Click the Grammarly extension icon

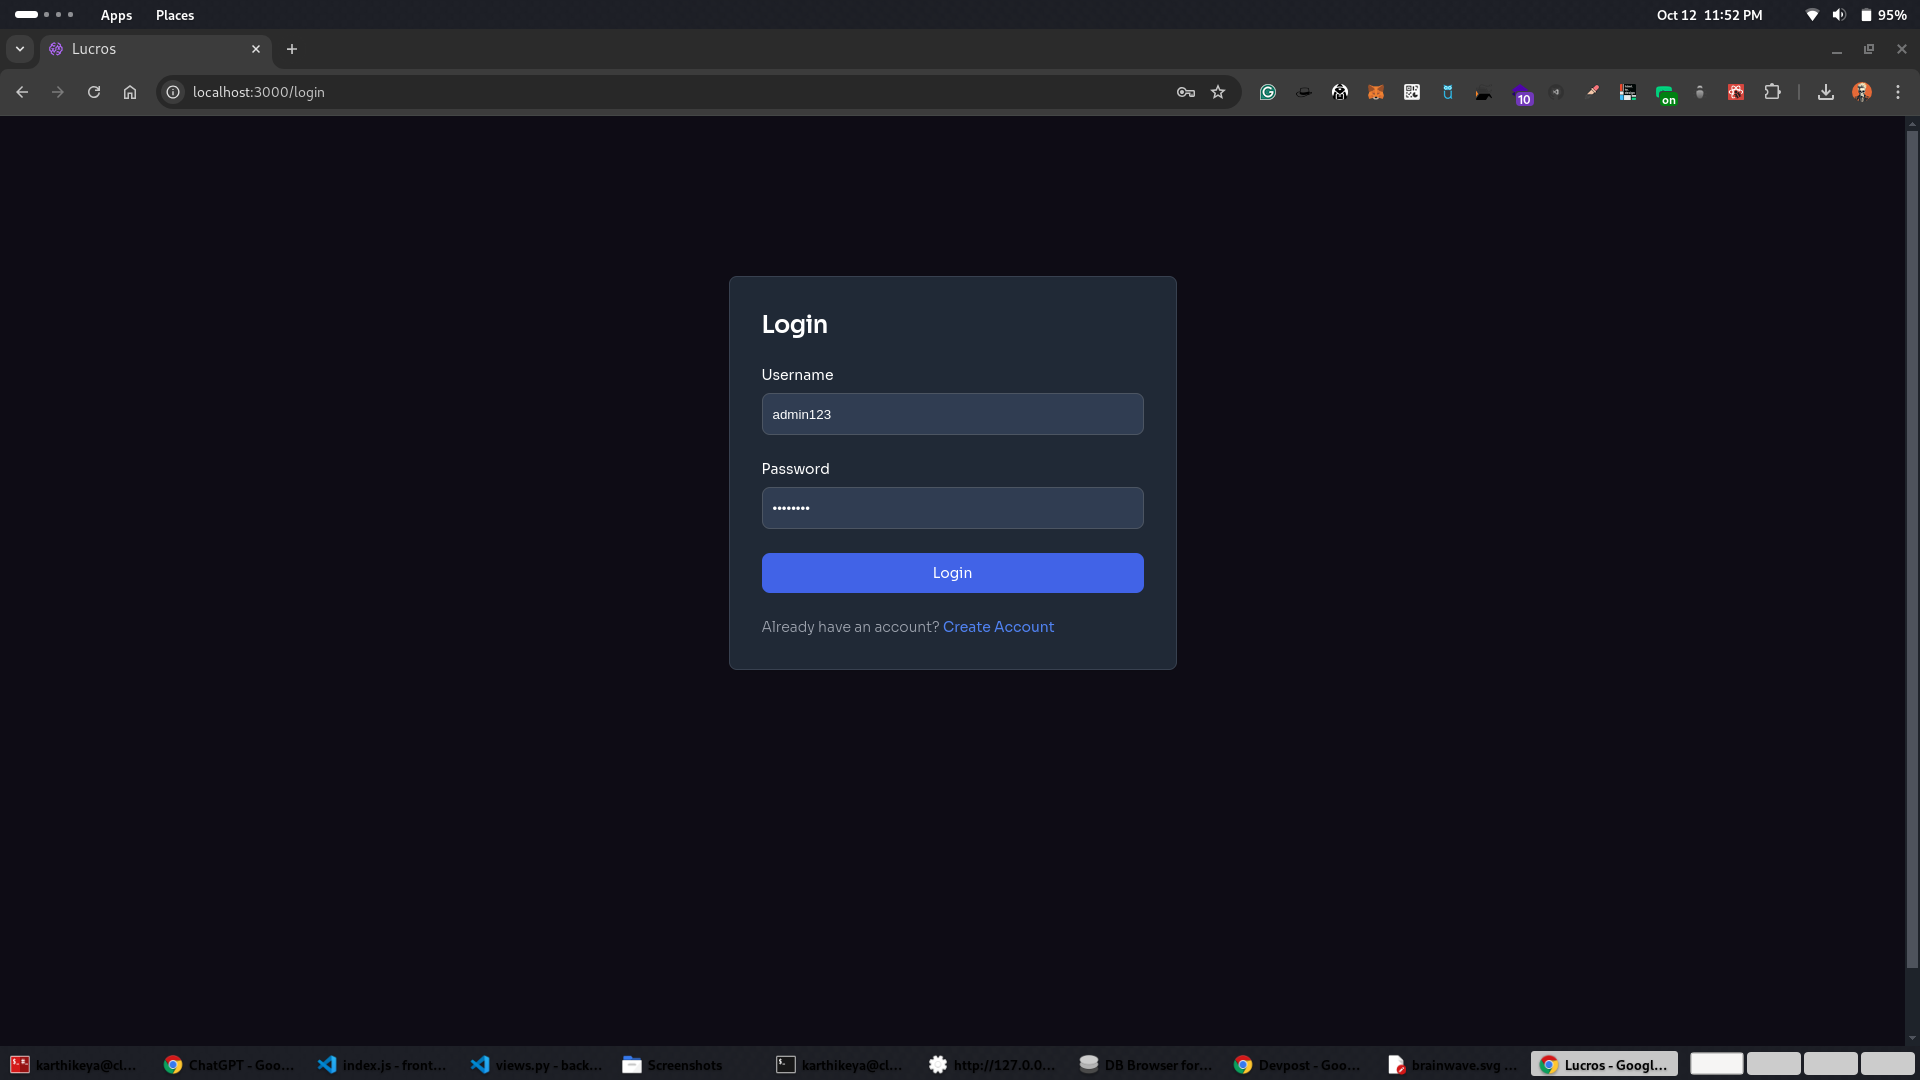coord(1267,92)
